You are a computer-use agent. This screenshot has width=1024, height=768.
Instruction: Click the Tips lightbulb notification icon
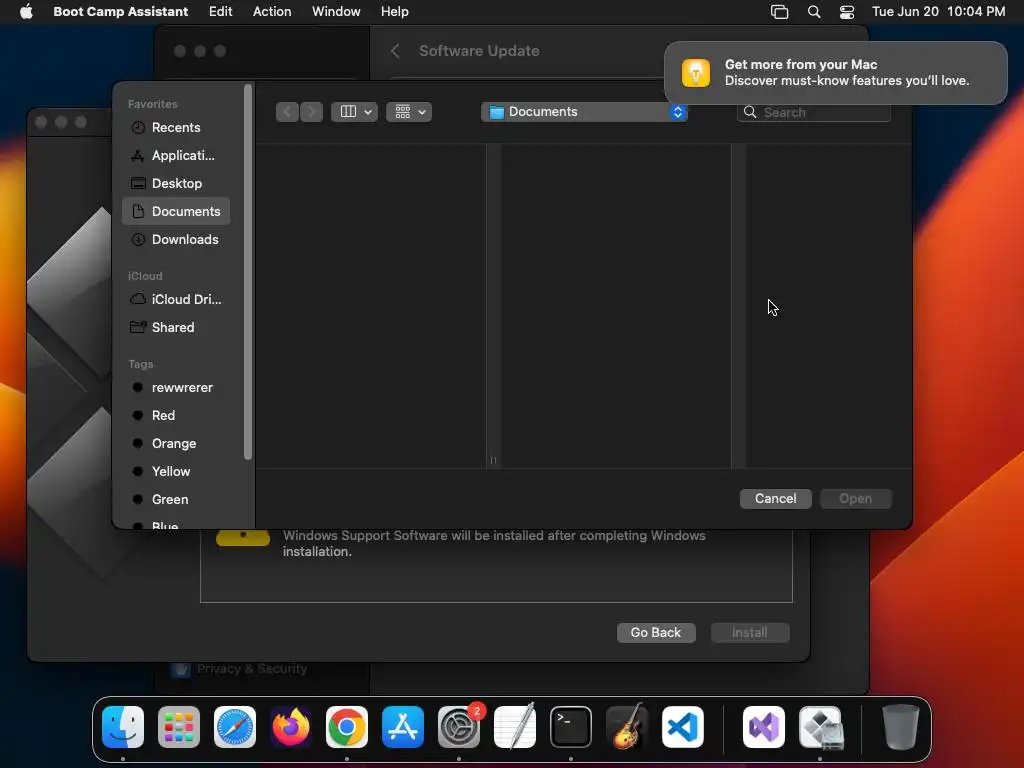[x=696, y=72]
